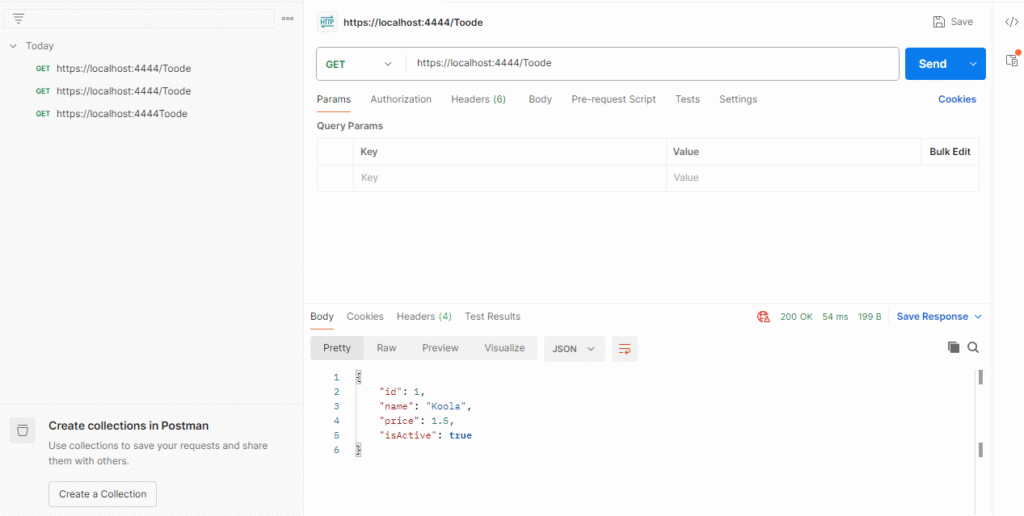Click the filter icon in history sidebar
The width and height of the screenshot is (1024, 516).
pos(18,19)
